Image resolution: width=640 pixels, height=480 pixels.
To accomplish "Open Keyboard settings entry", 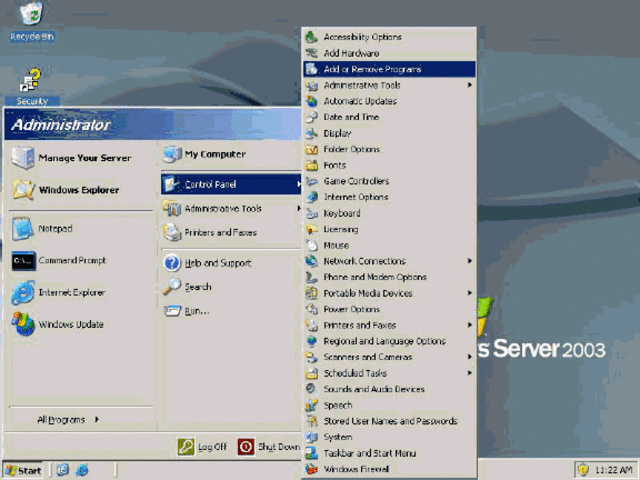I will tap(389, 213).
